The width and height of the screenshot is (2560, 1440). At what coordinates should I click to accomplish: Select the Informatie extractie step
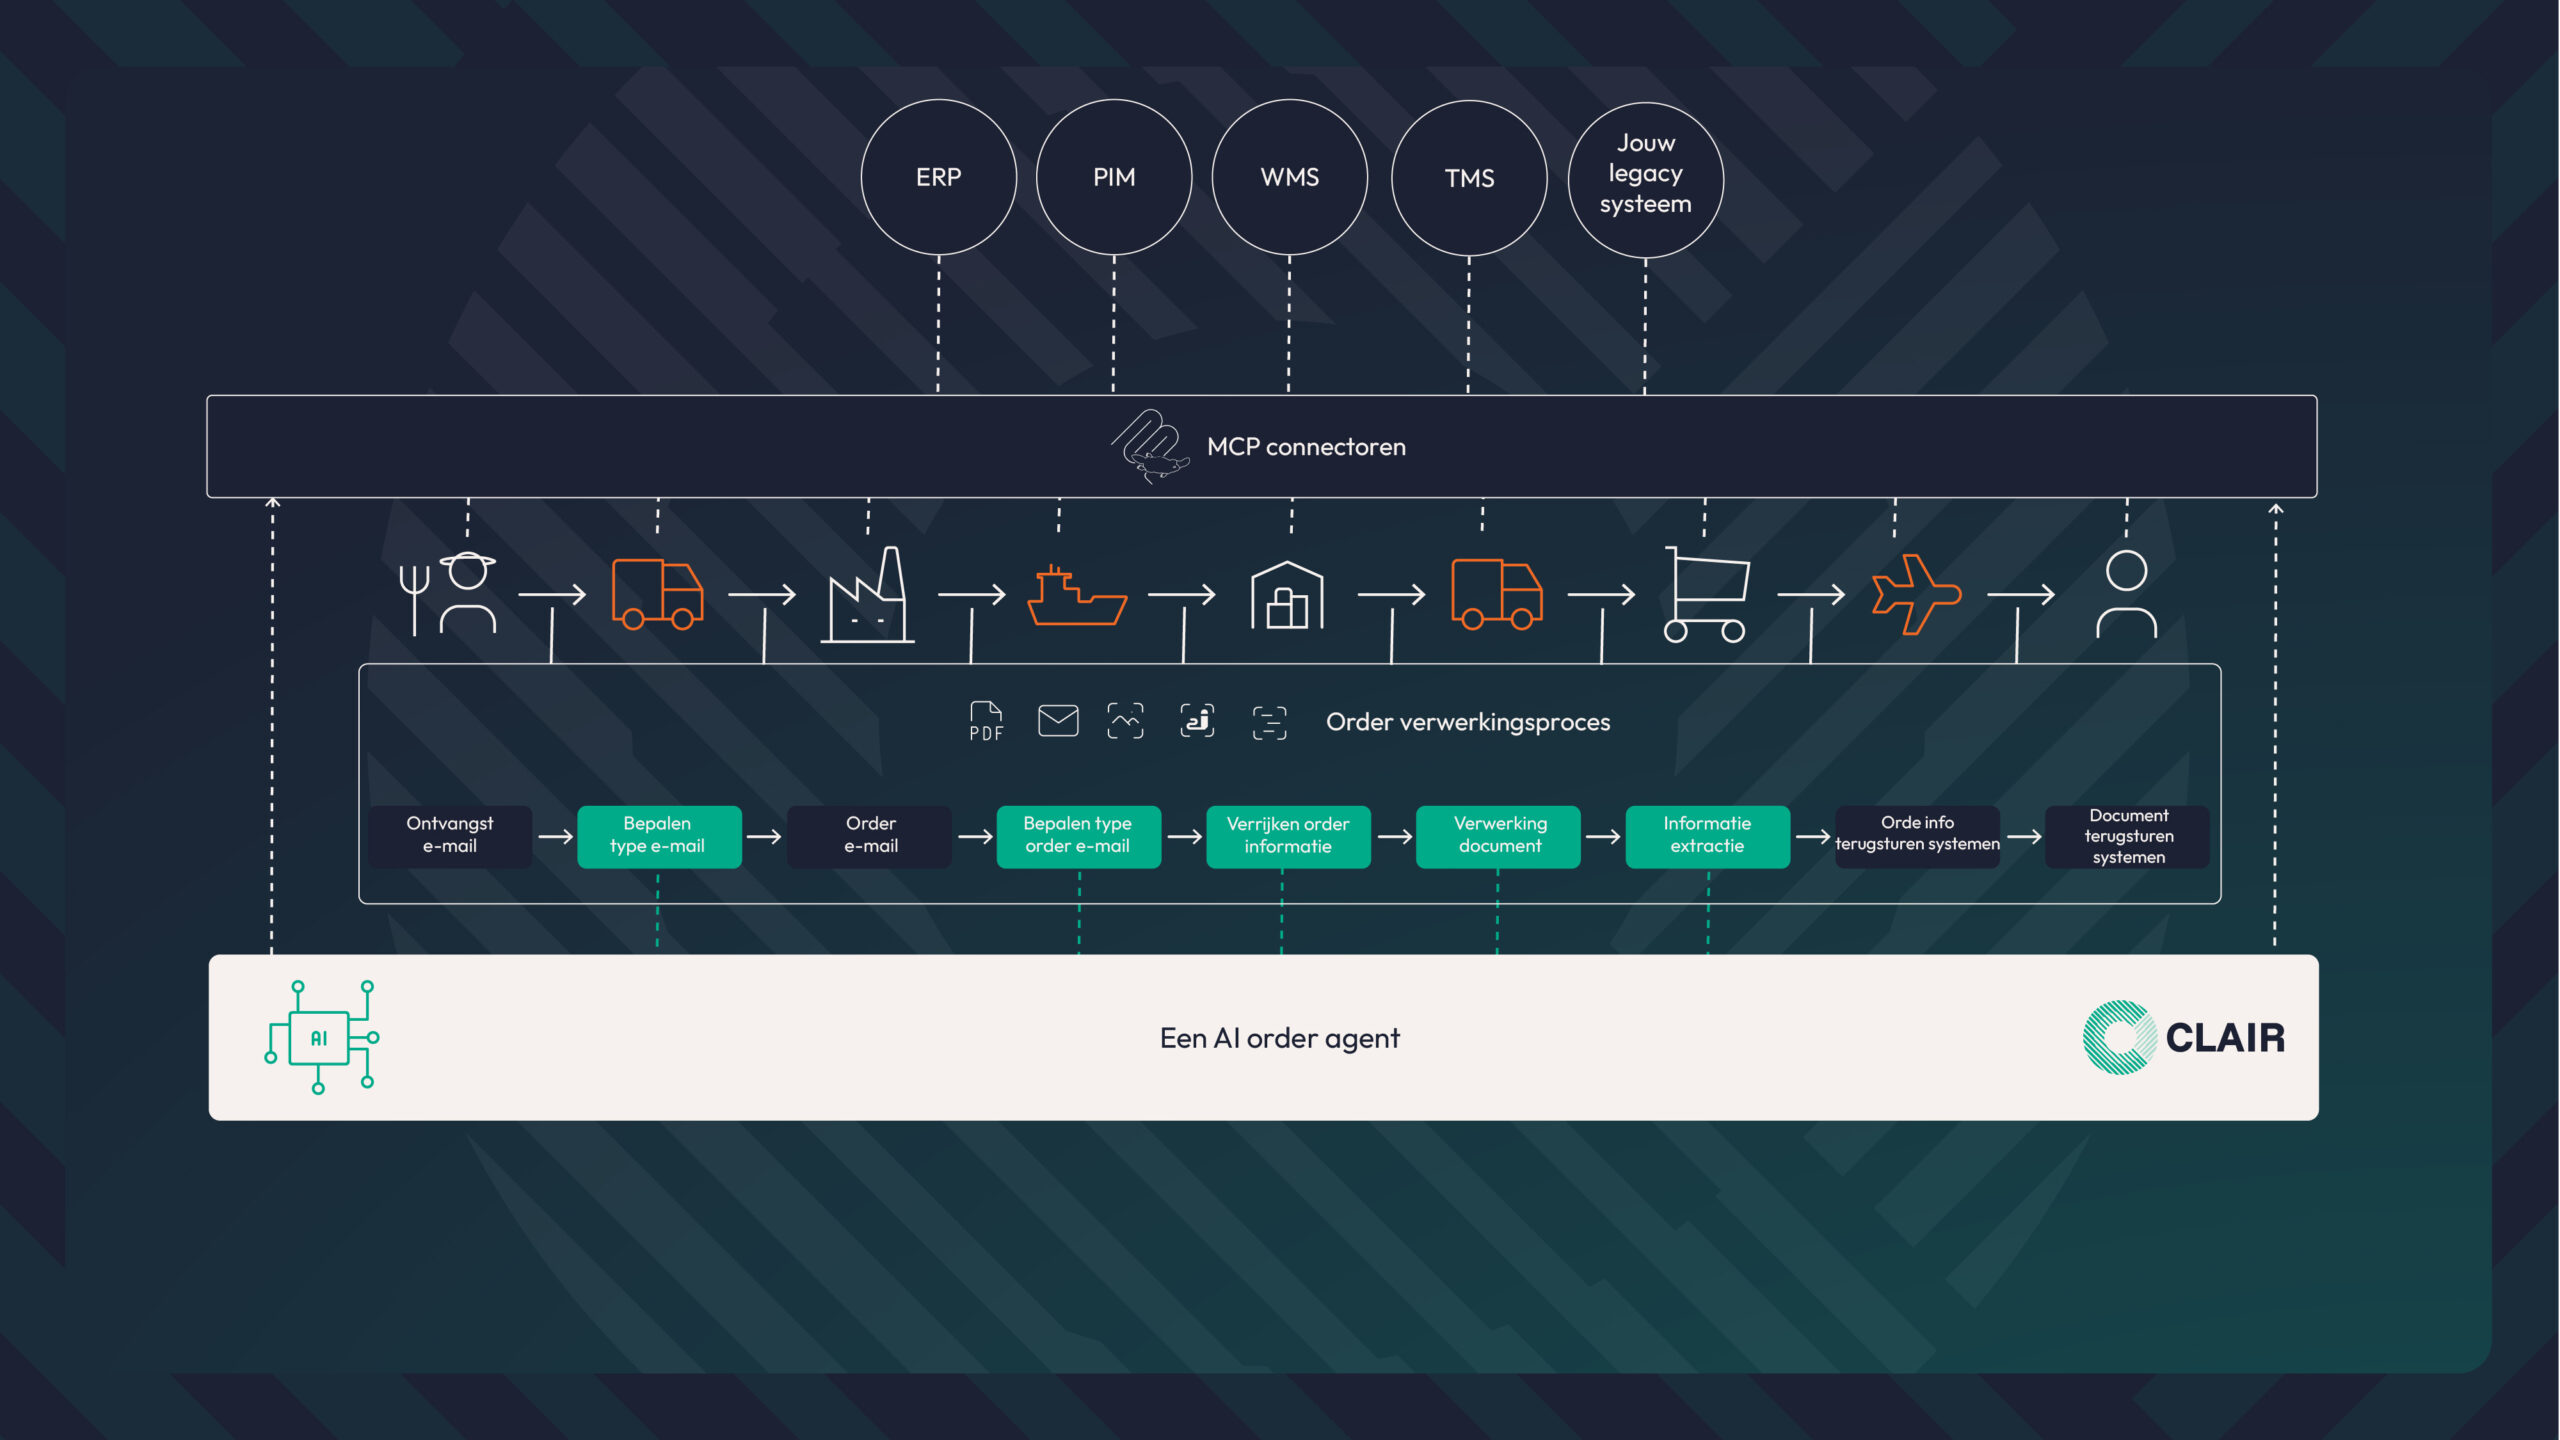click(x=1706, y=835)
